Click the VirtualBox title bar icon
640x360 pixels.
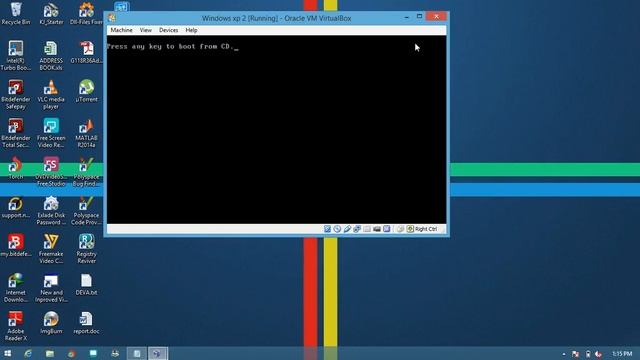click(x=112, y=18)
